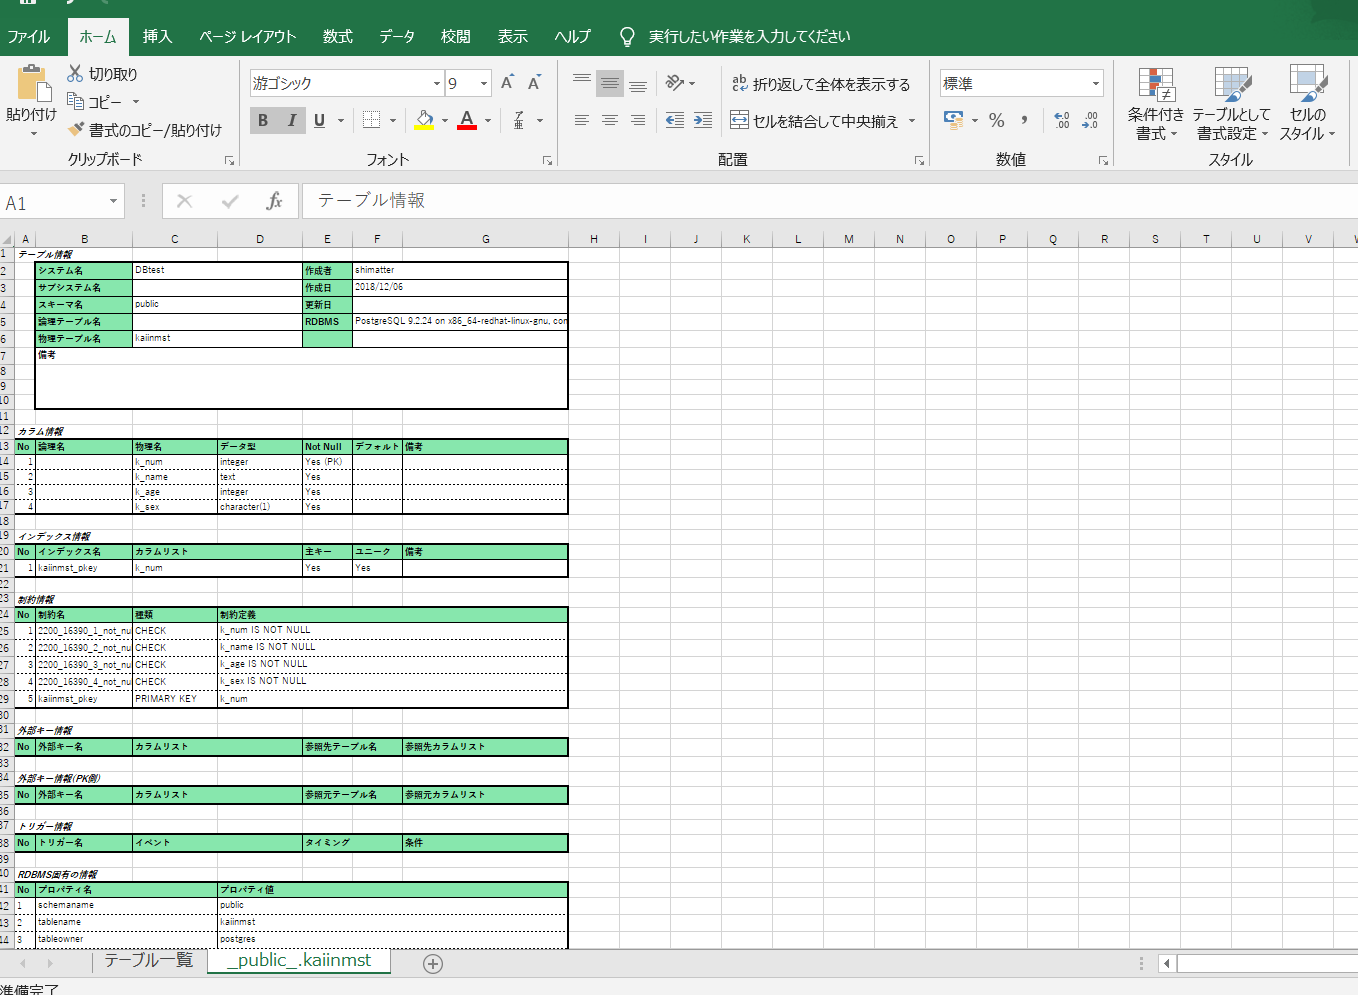
Task: Open the number format dropdown 標準
Action: (x=1096, y=84)
